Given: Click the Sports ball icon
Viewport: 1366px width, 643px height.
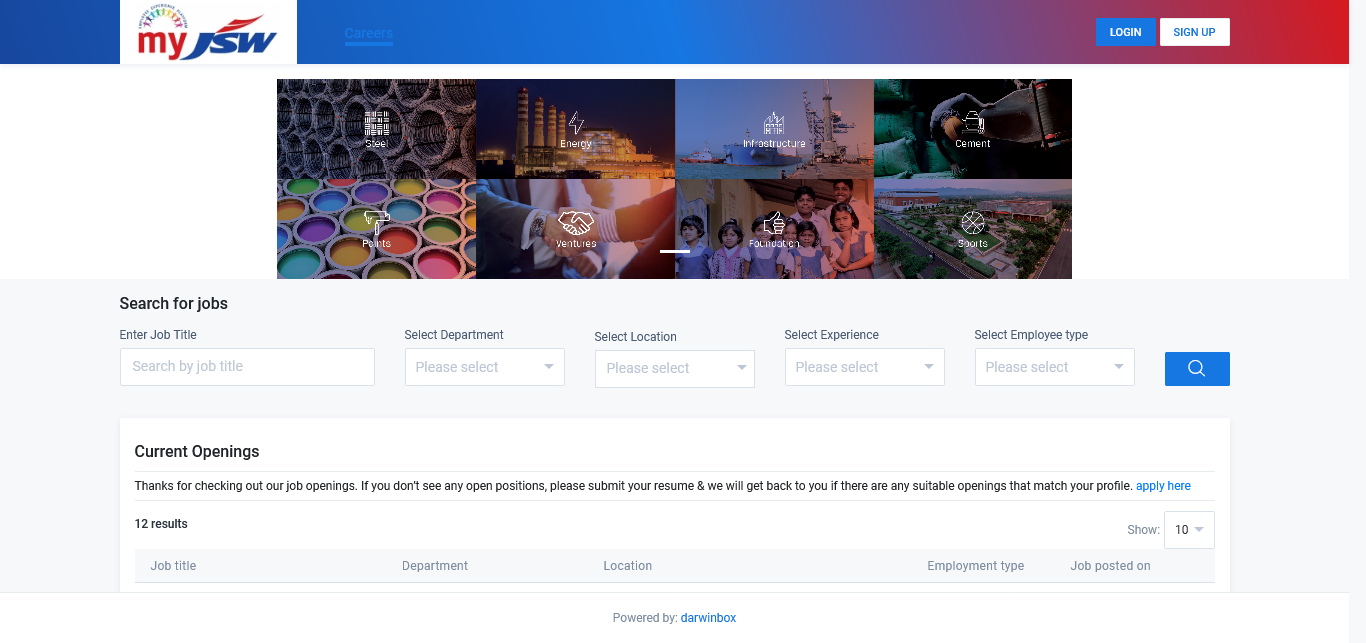Looking at the screenshot, I should click(972, 222).
